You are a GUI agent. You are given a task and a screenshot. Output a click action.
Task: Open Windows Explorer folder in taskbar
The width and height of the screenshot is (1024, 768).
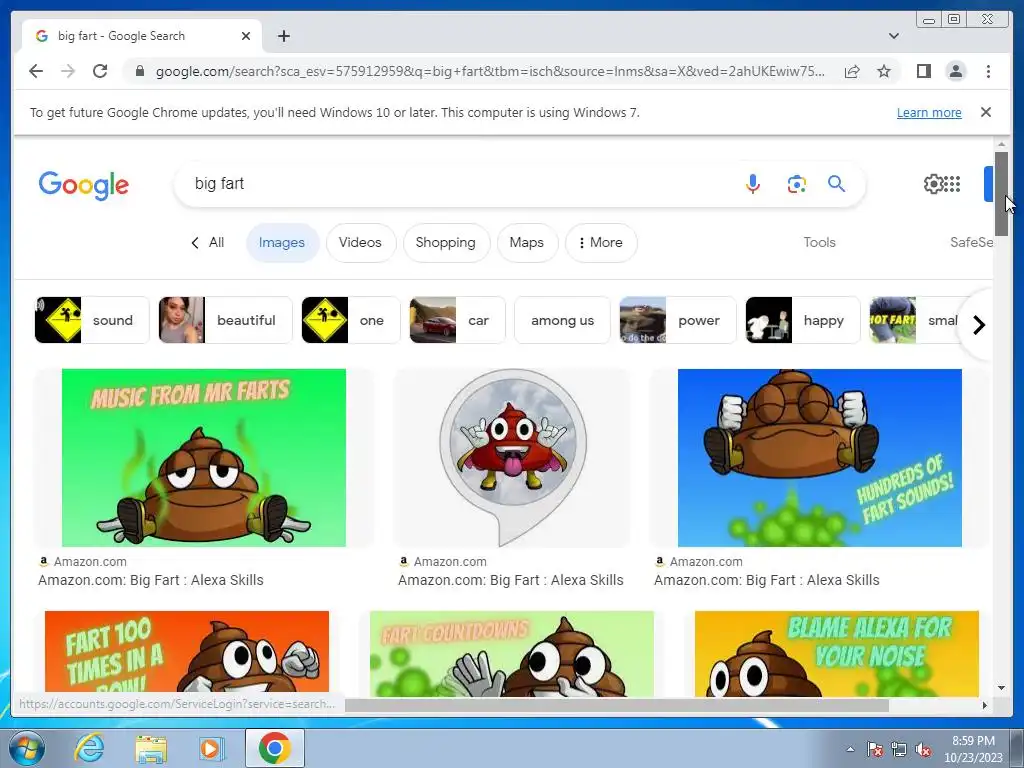(x=151, y=748)
